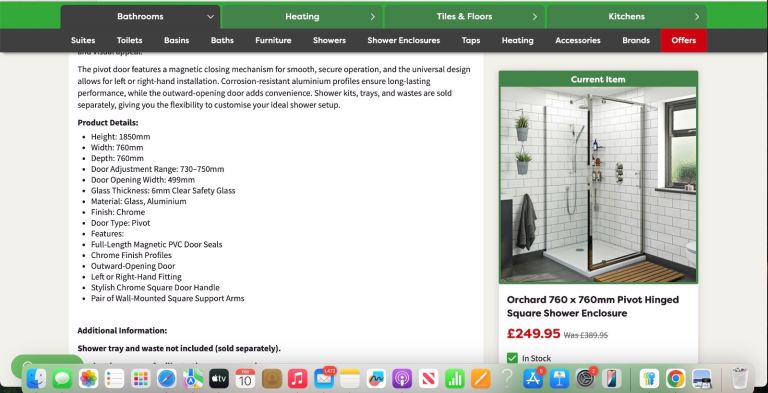Open Orchard 760 x 760mm product title
768x393 pixels.
593,306
